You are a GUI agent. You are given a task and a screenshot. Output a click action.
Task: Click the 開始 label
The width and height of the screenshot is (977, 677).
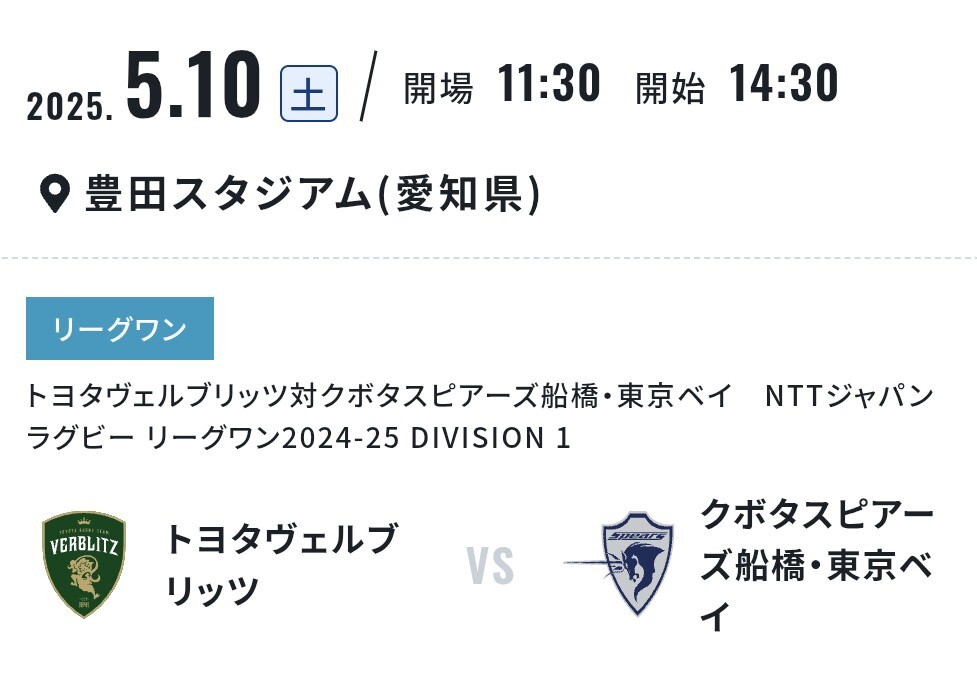click(670, 88)
